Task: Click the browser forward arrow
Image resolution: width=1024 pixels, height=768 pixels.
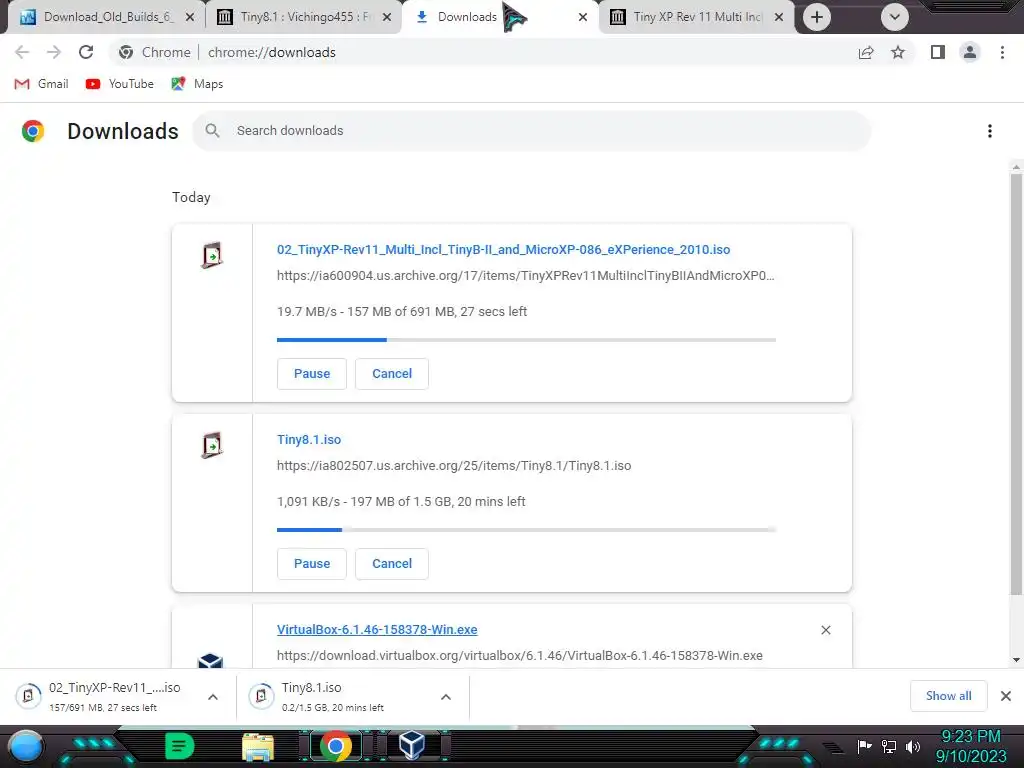Action: point(54,52)
